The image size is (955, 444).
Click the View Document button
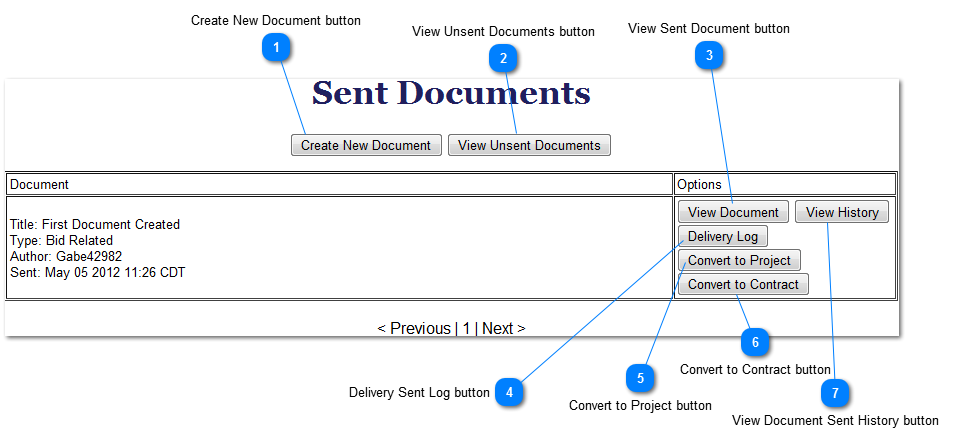tap(733, 212)
